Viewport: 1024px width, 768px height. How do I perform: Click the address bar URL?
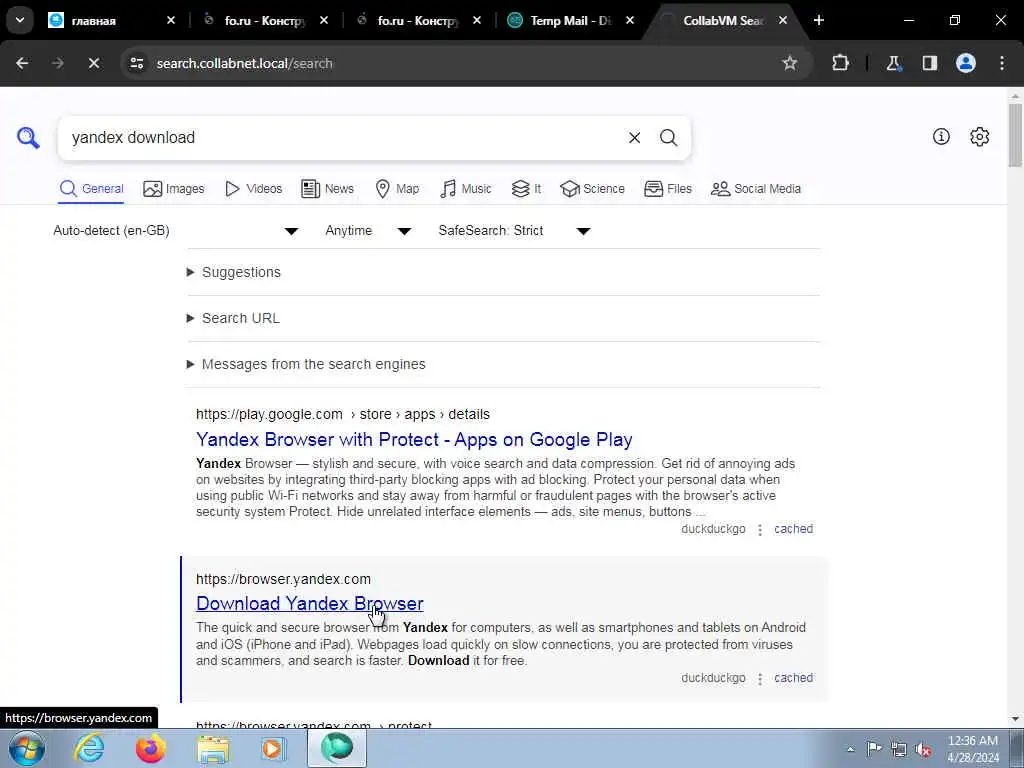[x=244, y=63]
